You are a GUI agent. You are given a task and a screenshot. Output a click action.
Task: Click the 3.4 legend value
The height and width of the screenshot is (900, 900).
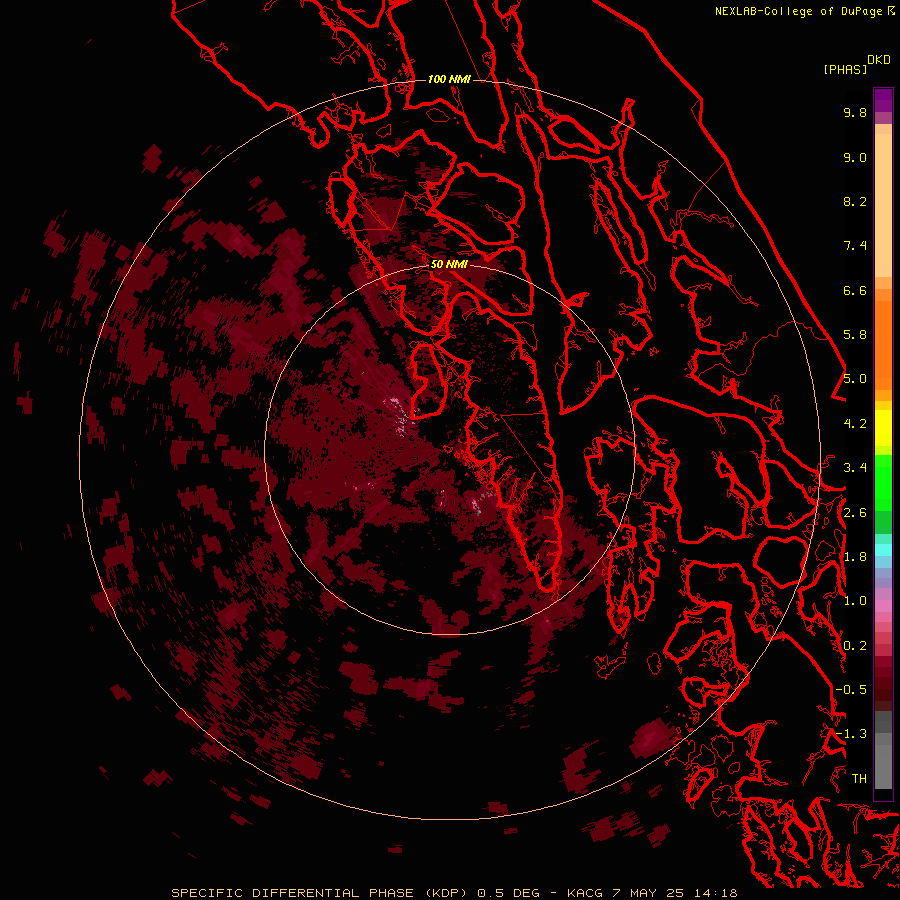855,468
